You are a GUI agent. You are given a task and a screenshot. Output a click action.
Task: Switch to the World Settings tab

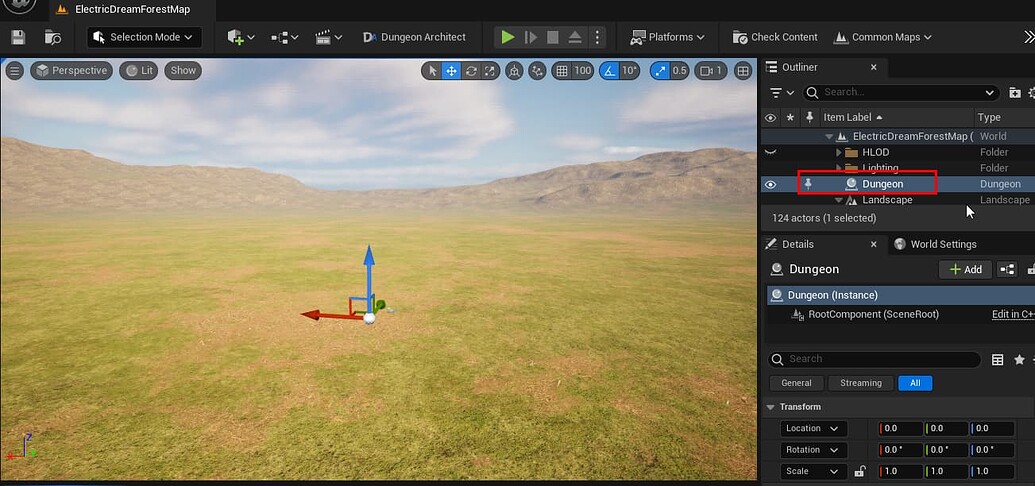935,244
